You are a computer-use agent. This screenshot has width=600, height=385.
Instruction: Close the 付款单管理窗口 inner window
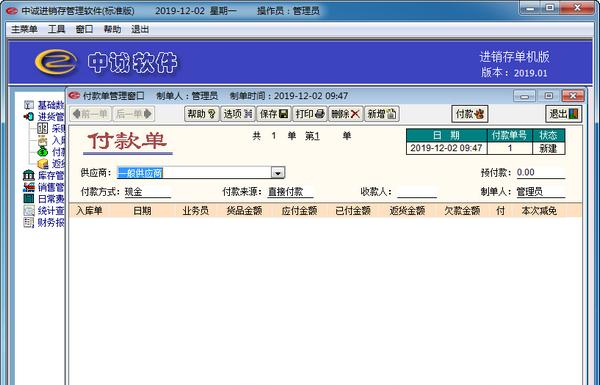[x=573, y=96]
